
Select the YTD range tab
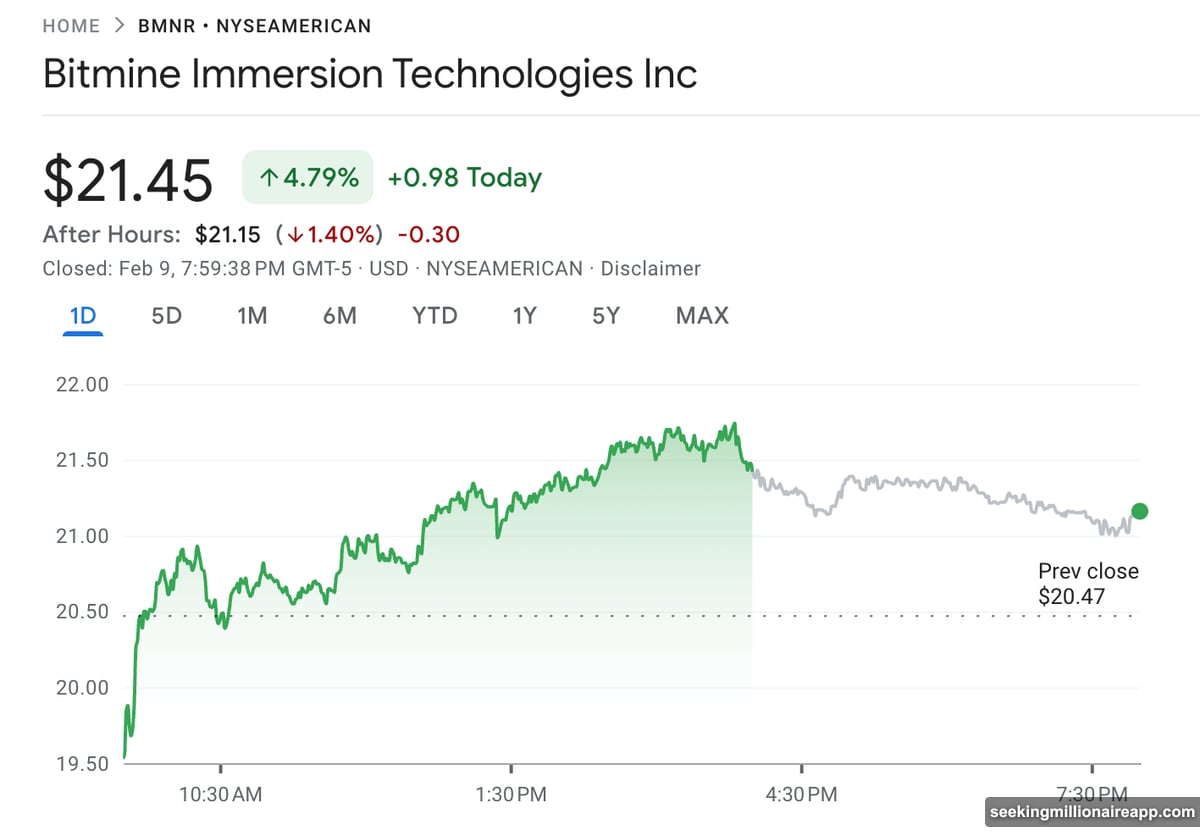[x=435, y=316]
